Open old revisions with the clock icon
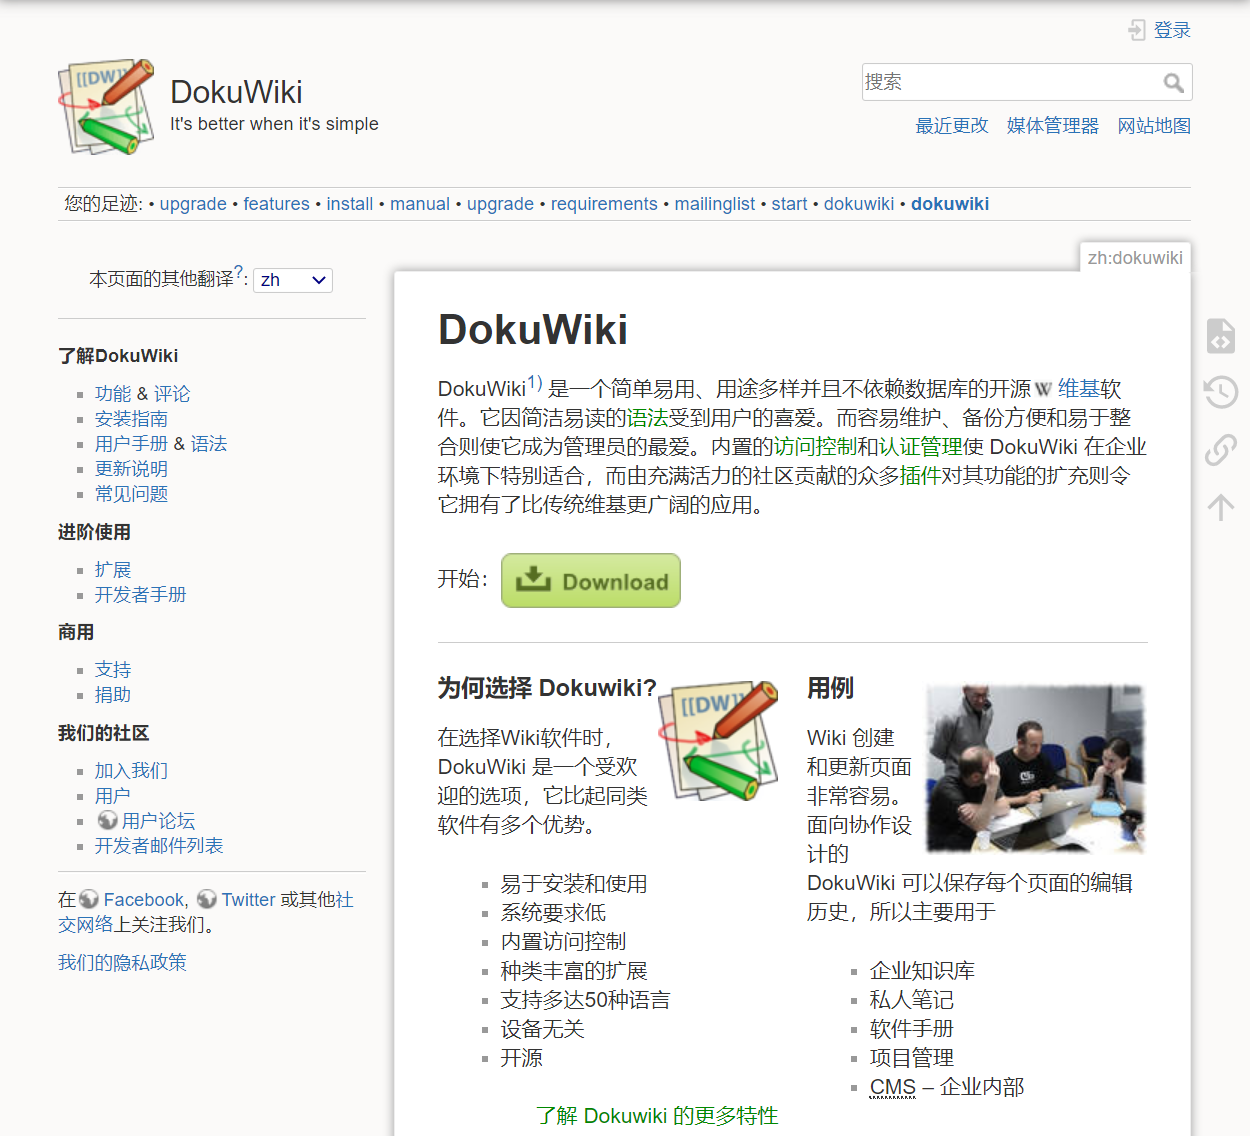This screenshot has height=1136, width=1250. pyautogui.click(x=1220, y=392)
